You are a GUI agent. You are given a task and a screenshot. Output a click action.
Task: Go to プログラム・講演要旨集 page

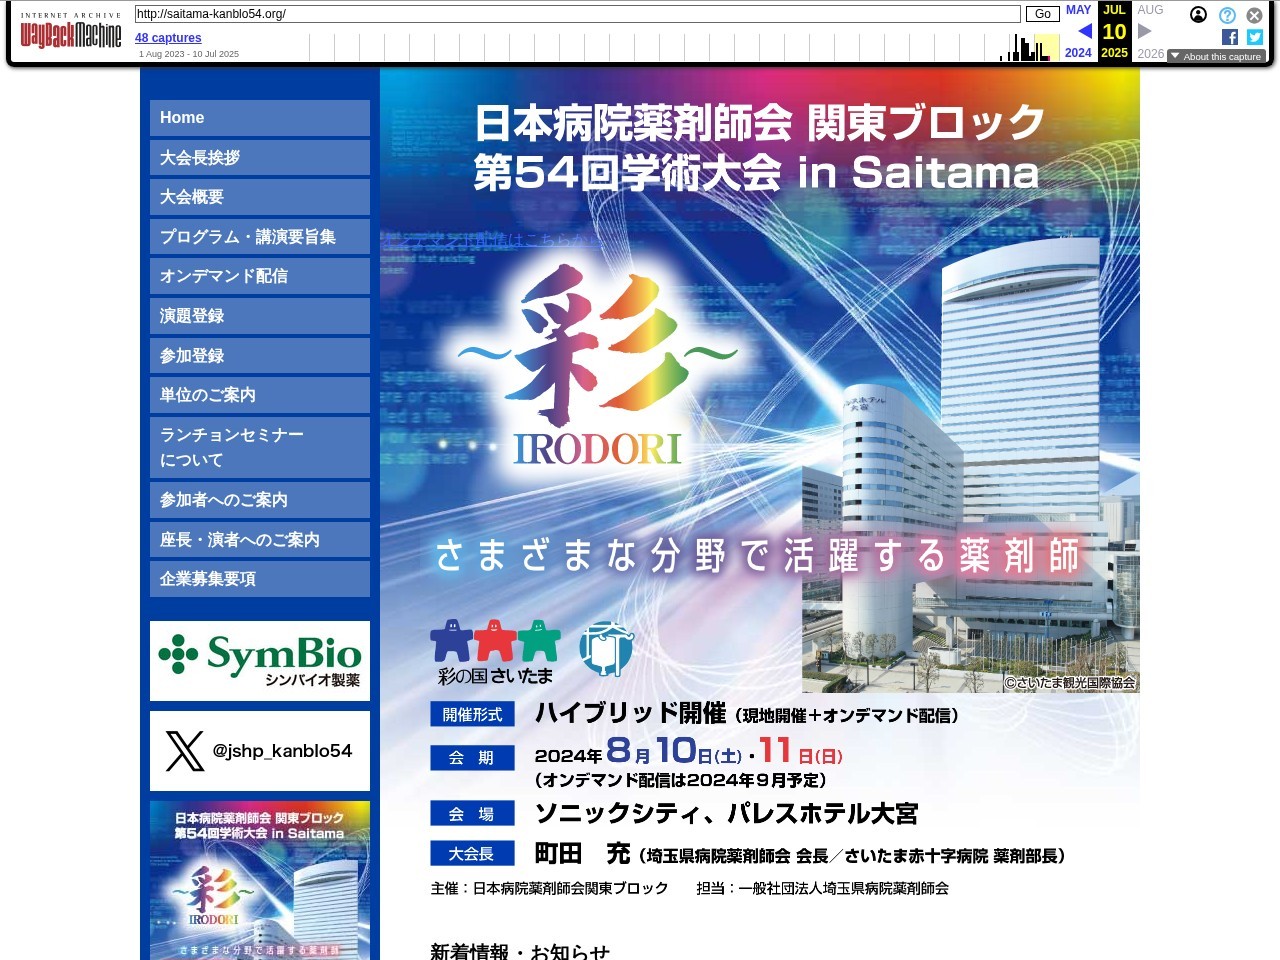260,237
